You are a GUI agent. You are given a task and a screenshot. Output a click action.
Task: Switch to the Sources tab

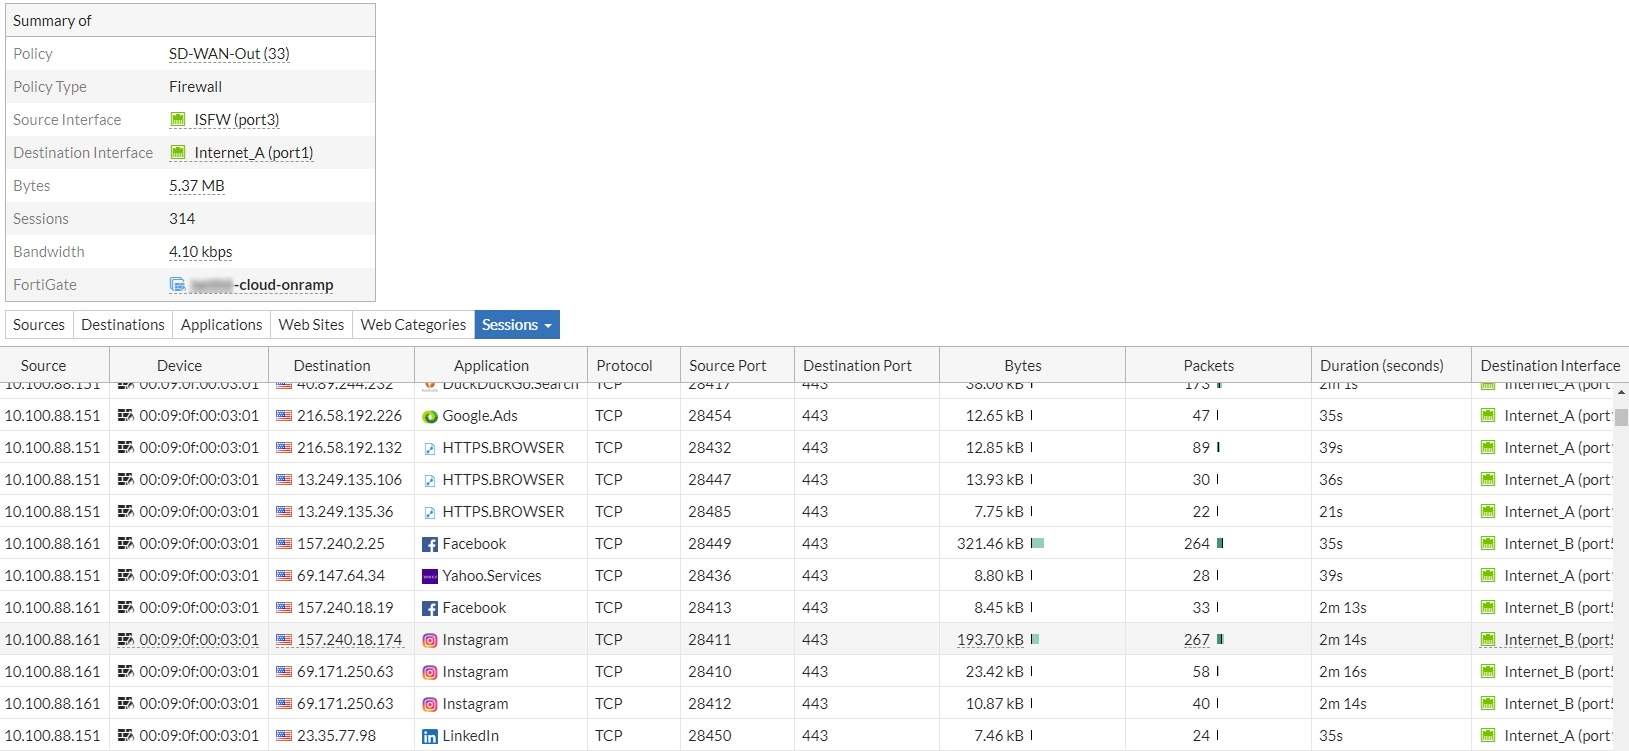point(39,325)
